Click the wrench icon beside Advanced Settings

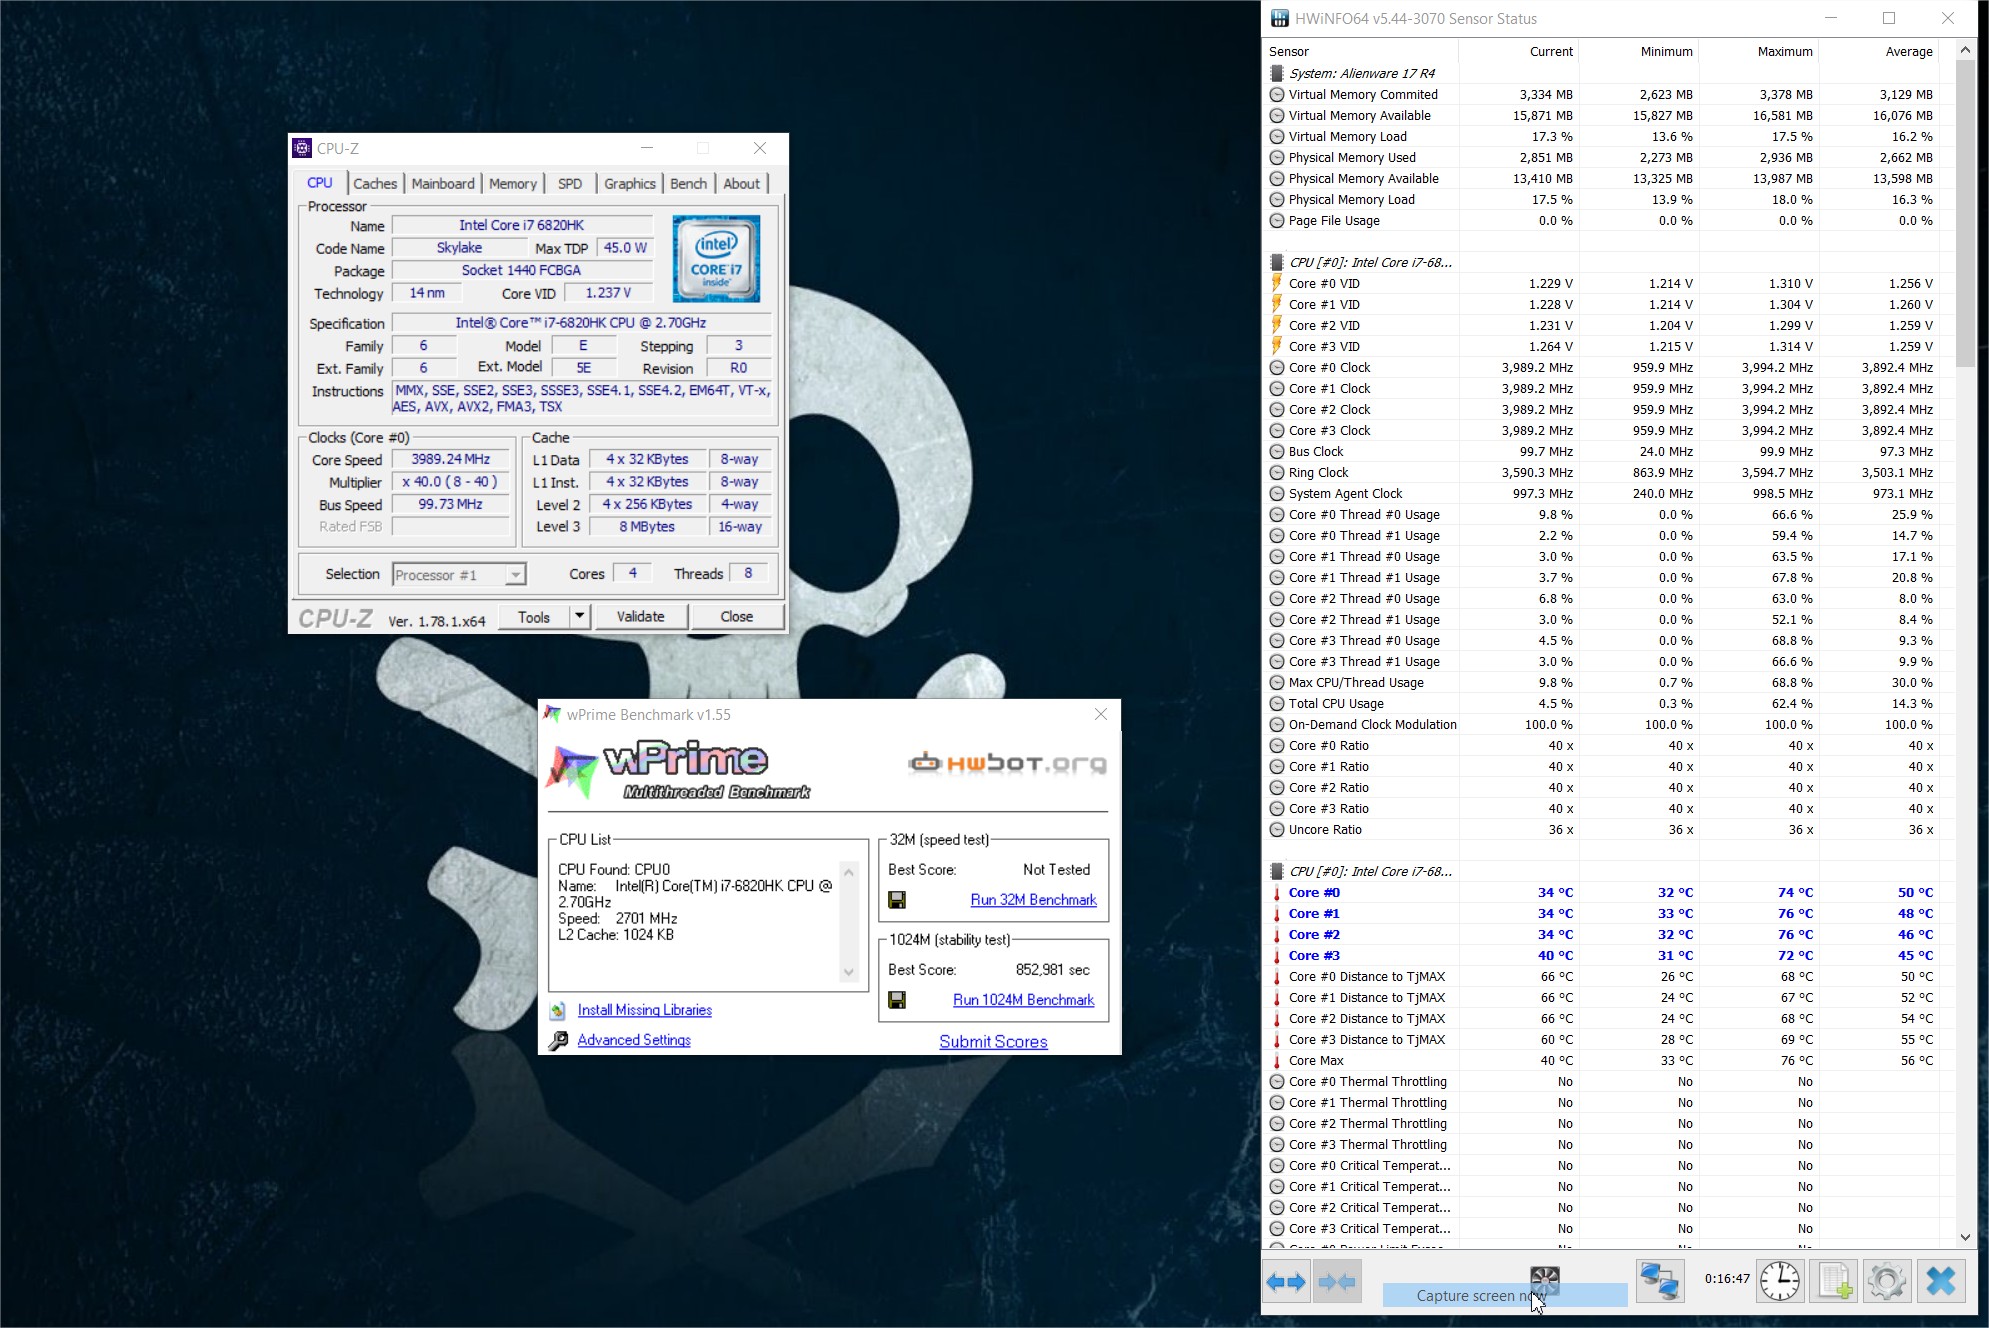click(x=558, y=1041)
